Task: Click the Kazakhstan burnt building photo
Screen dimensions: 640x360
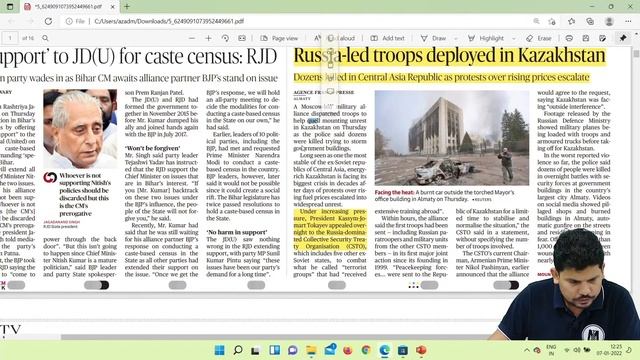Action: (451, 138)
